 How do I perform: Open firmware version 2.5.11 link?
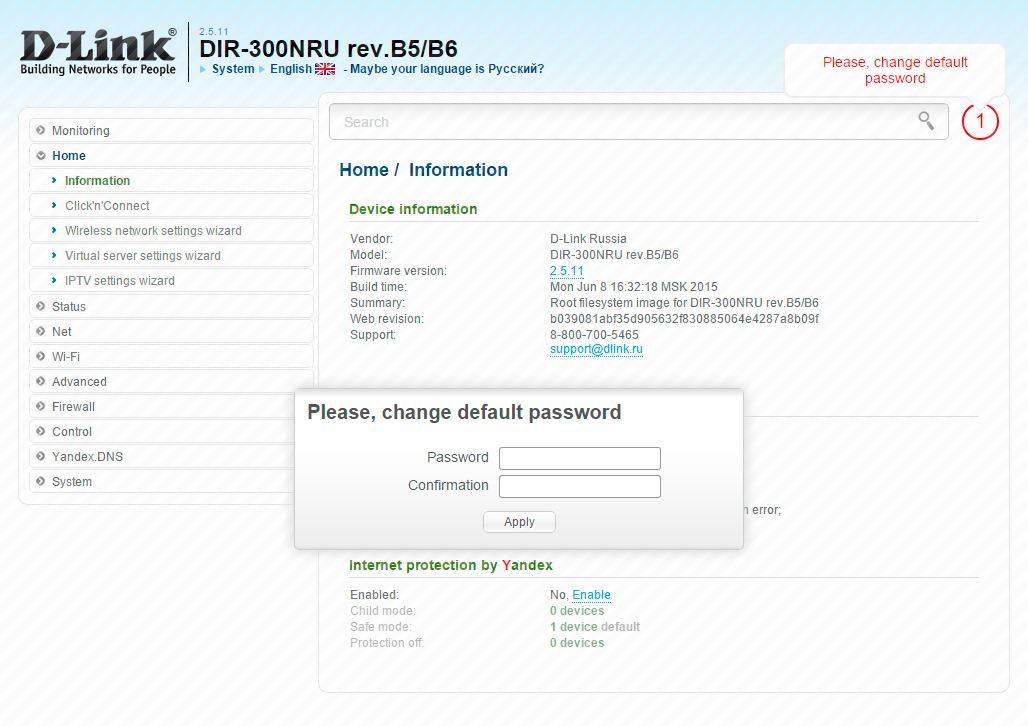pos(566,271)
